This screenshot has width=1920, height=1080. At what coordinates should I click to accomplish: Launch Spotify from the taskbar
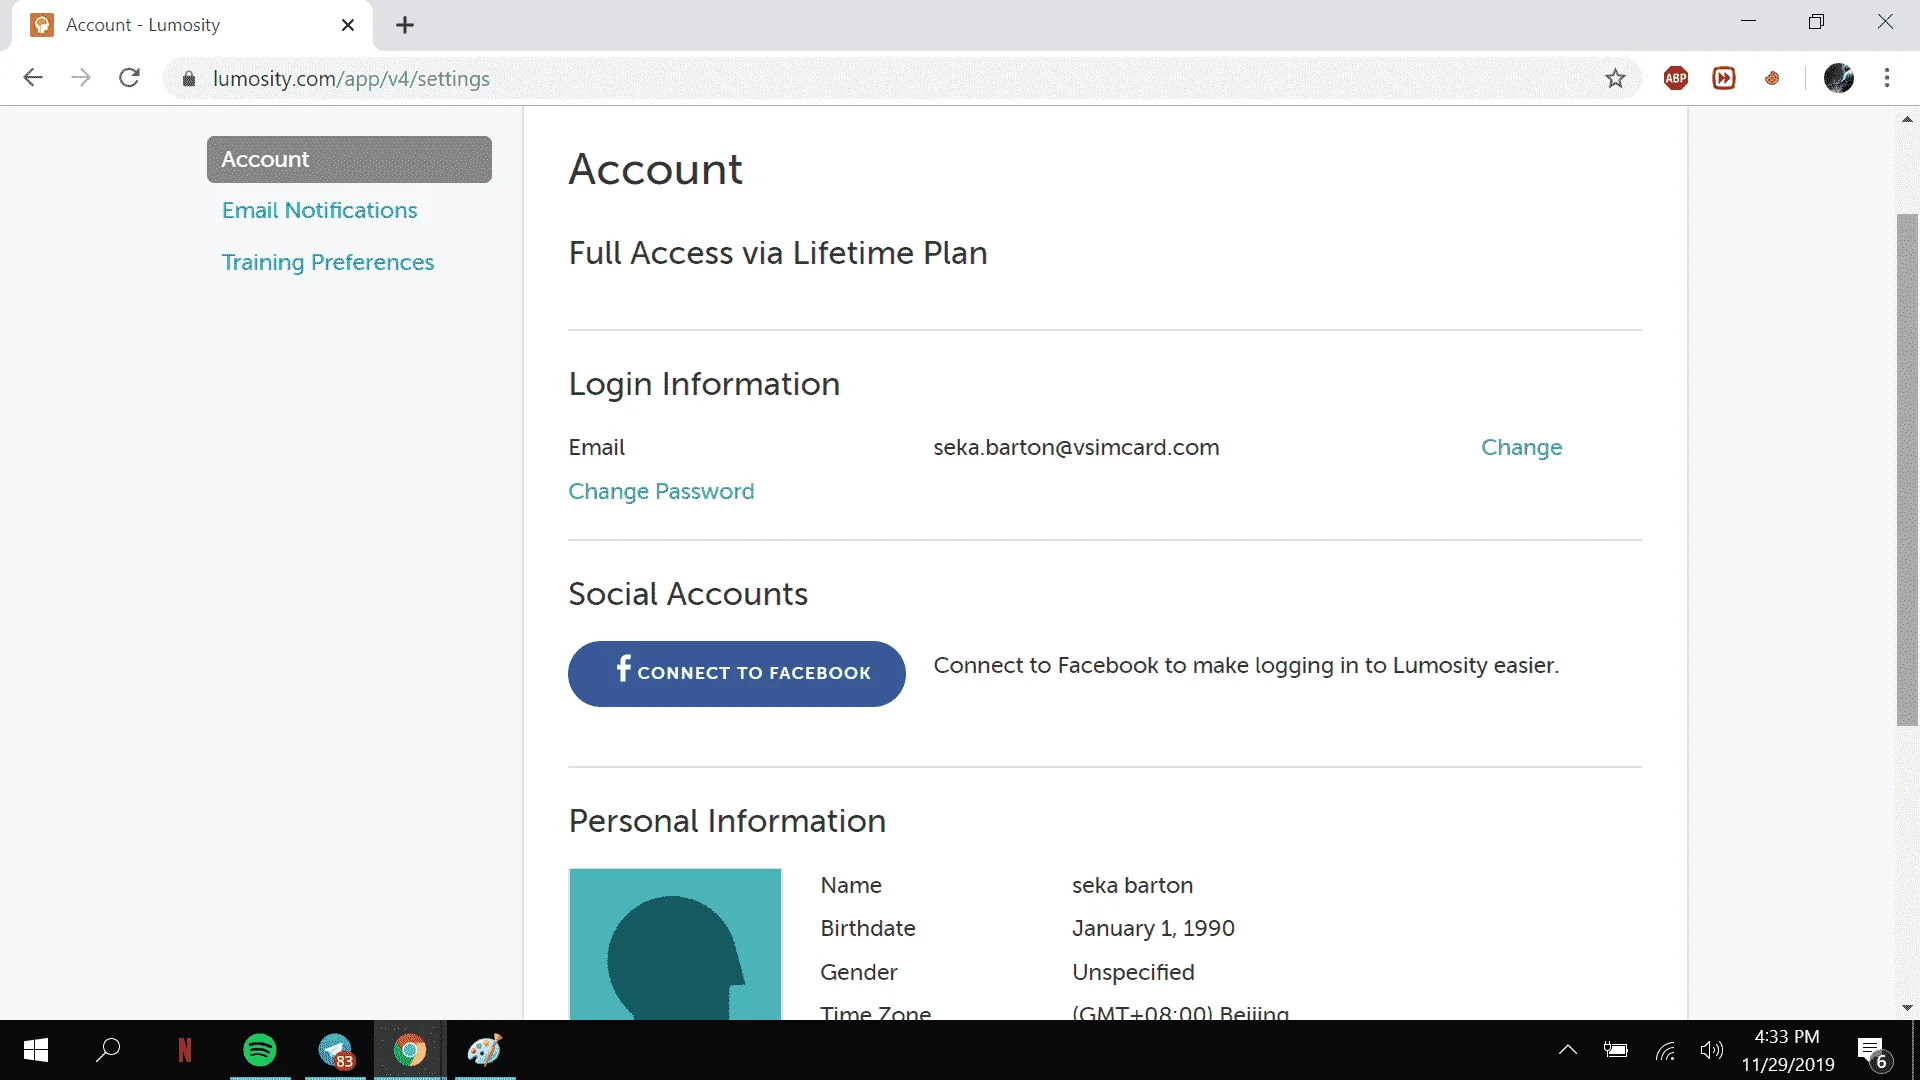pos(260,1050)
